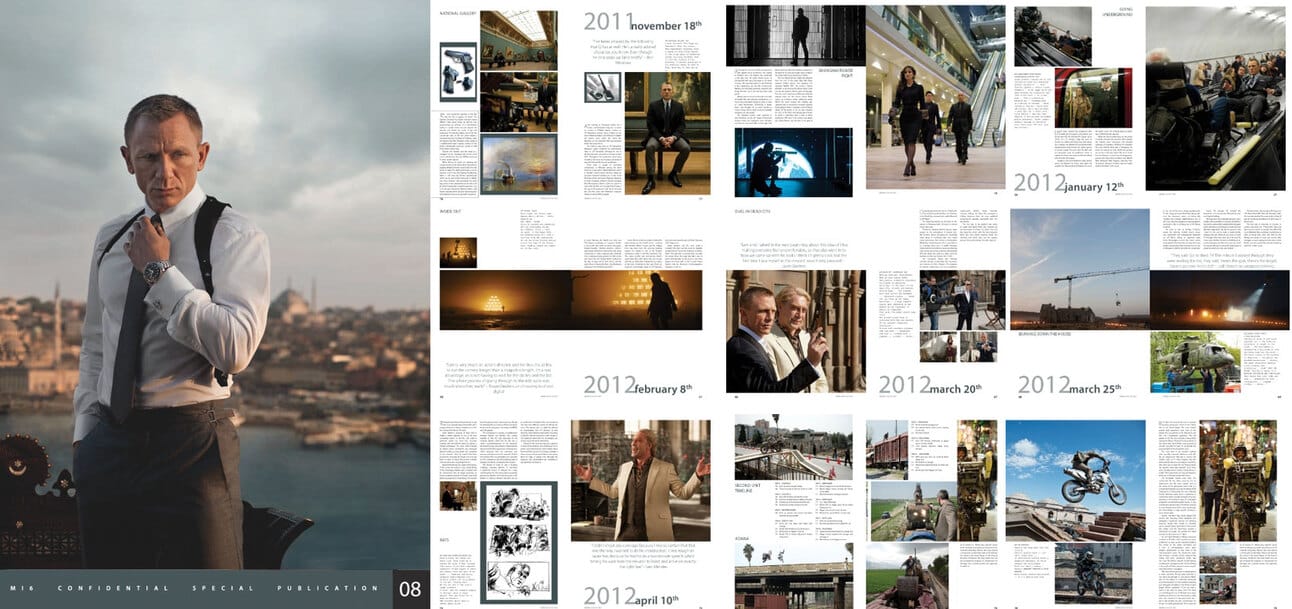Screen dimensions: 1292x609
Task: Click the "NATIONAL GALLERY" heading
Action: click(457, 13)
